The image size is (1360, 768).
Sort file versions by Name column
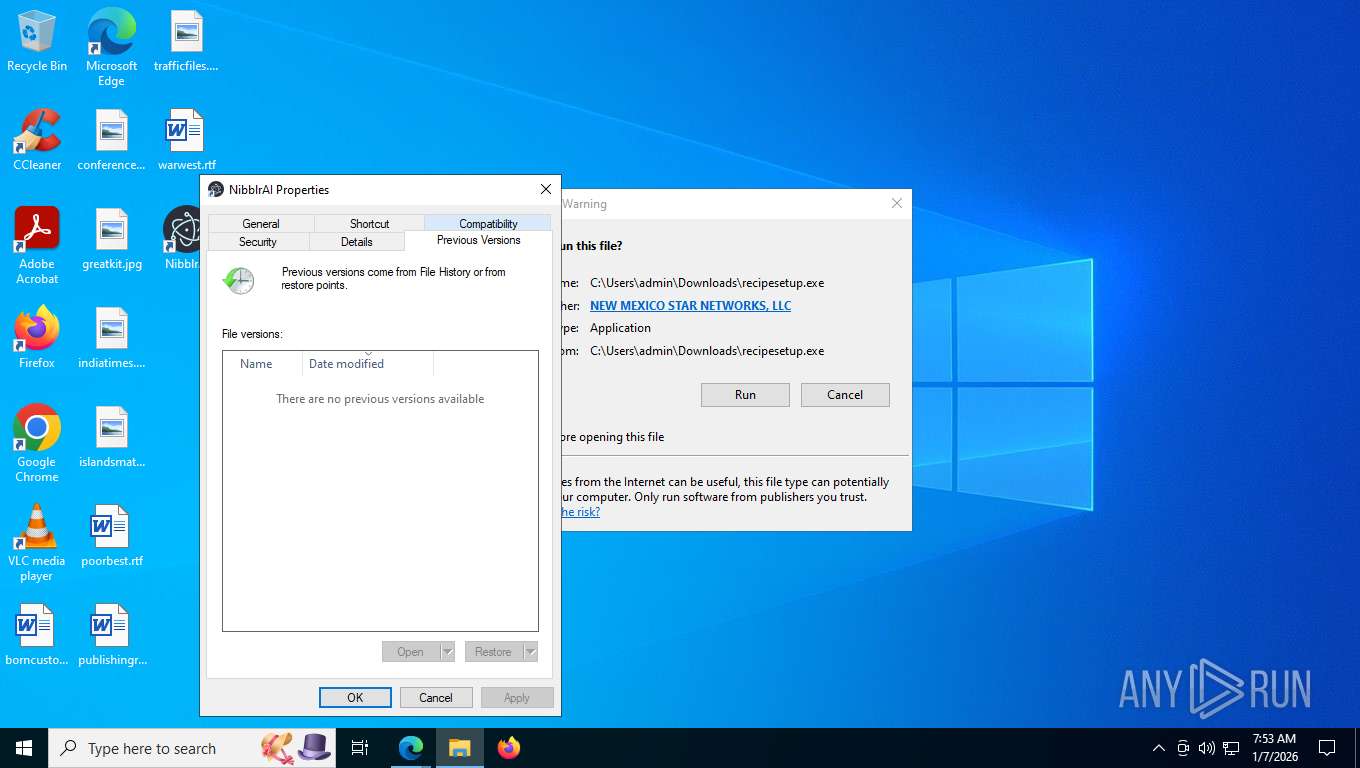(x=262, y=364)
